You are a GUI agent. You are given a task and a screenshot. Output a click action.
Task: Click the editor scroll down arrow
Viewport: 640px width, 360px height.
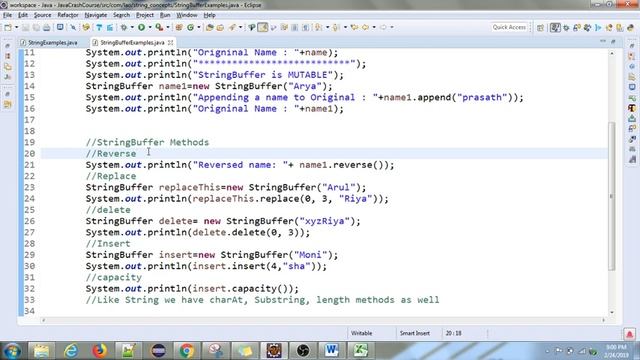(611, 312)
